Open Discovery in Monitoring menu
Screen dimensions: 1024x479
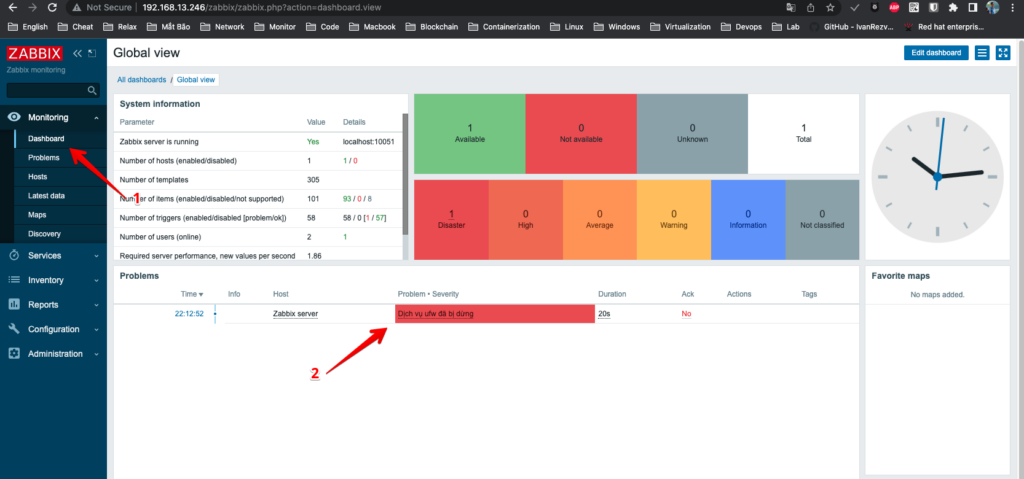click(44, 233)
